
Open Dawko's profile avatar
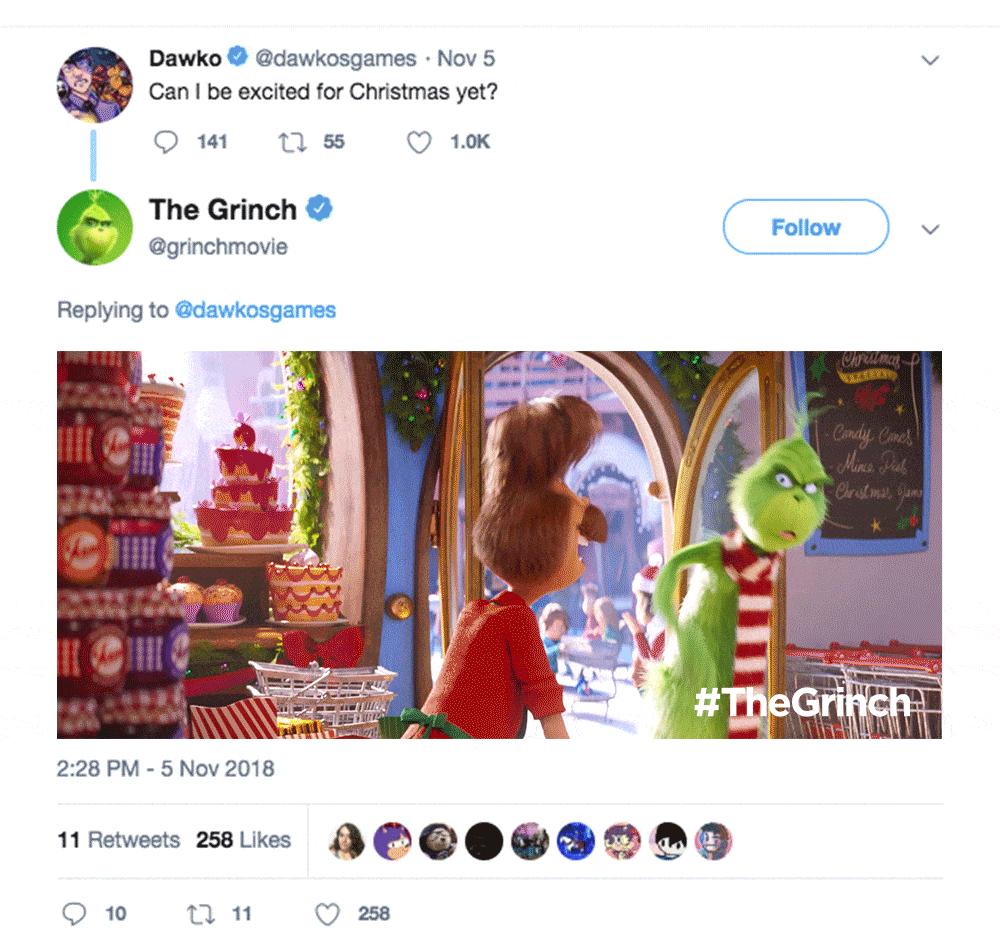(x=95, y=84)
